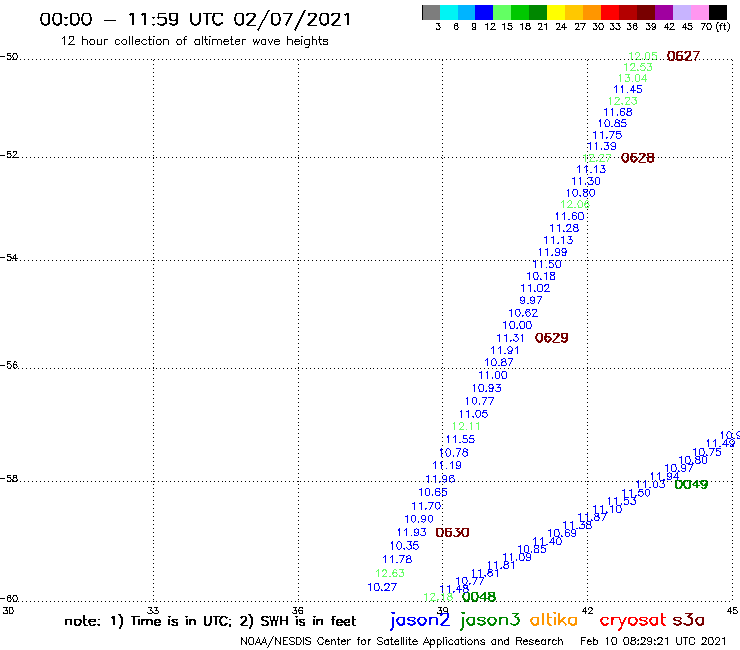Click the -54 latitude axis label

(x=9, y=258)
